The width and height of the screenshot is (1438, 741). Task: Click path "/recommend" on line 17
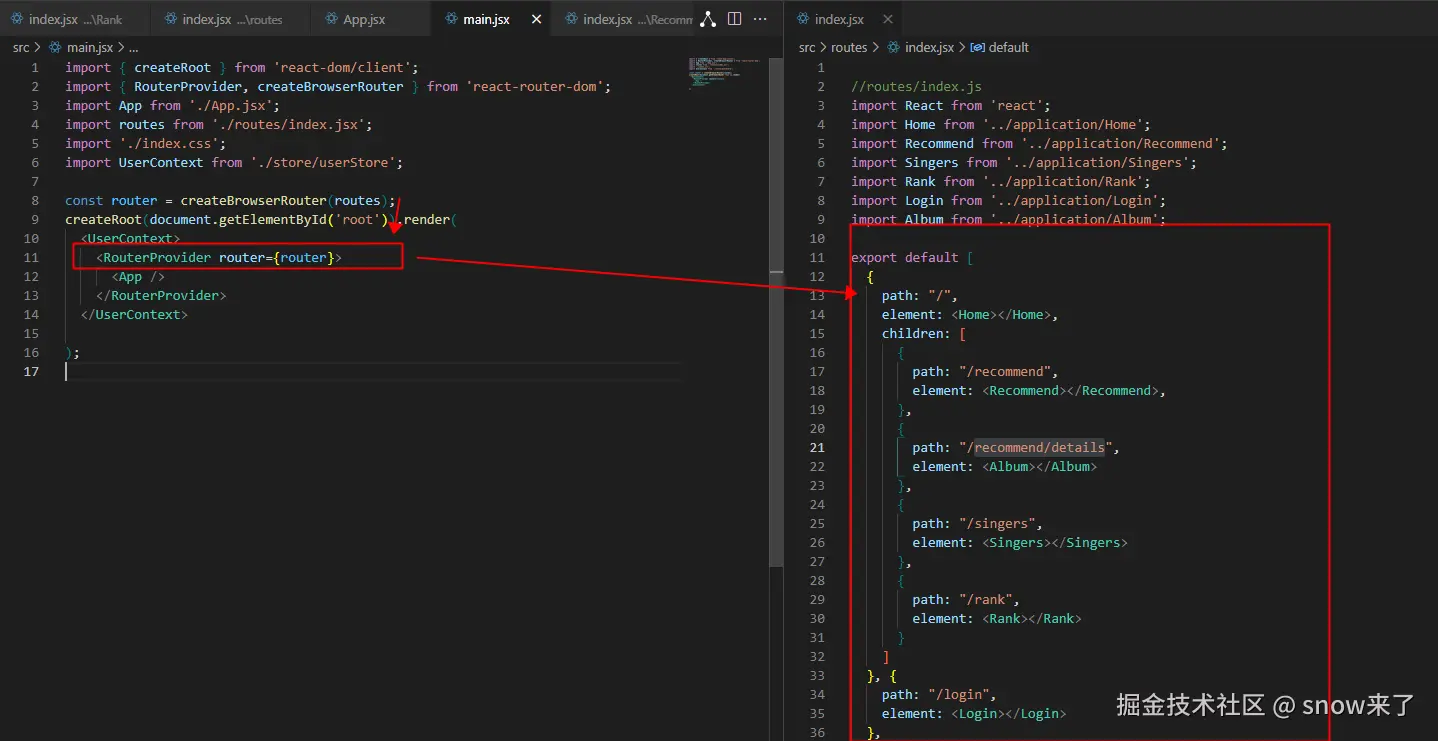click(x=985, y=371)
